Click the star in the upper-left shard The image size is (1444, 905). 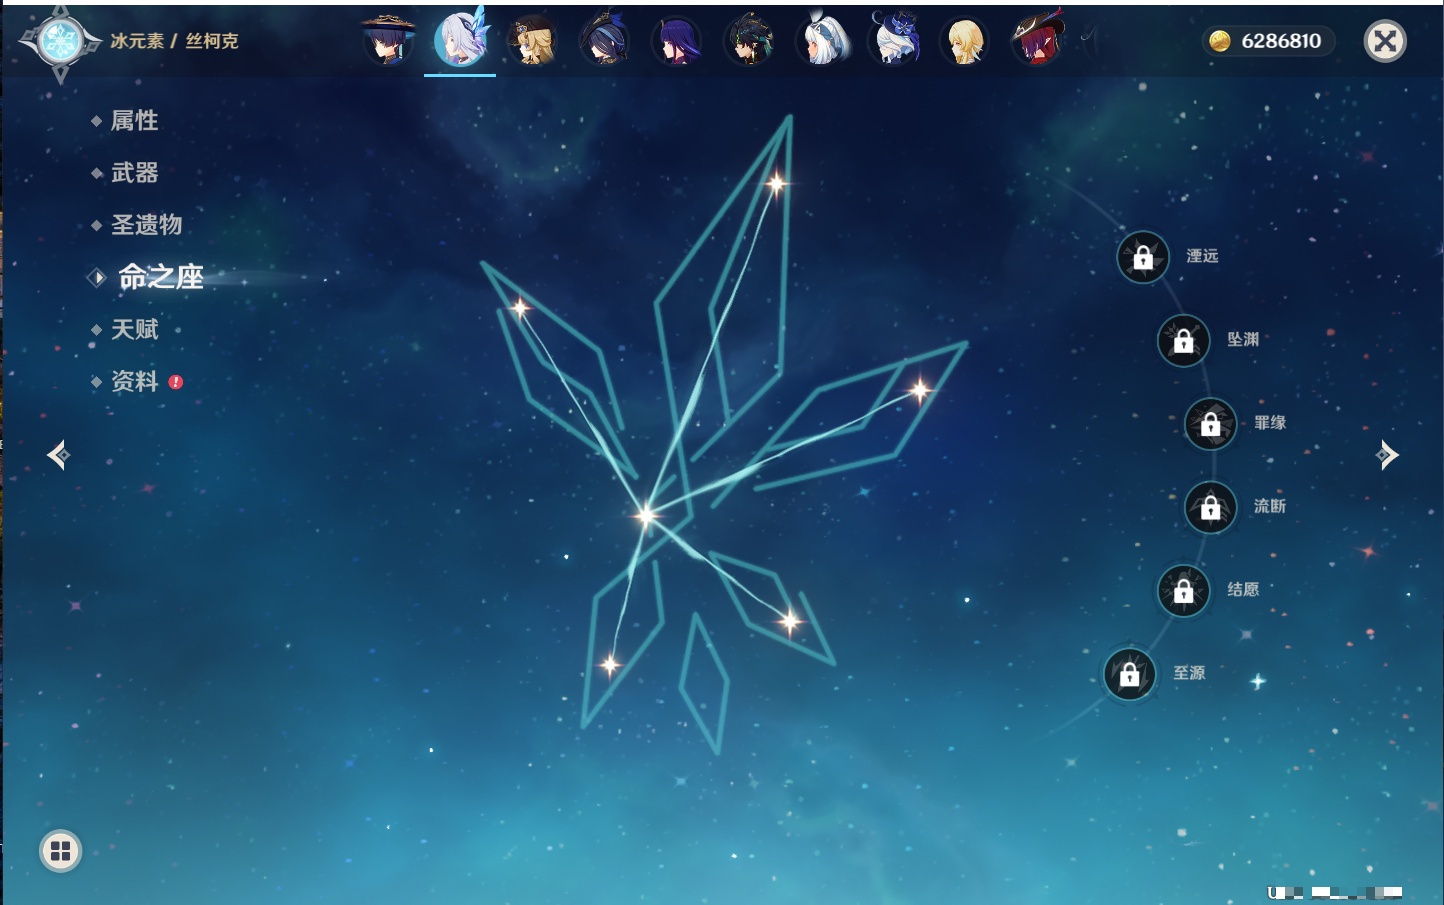(x=520, y=308)
